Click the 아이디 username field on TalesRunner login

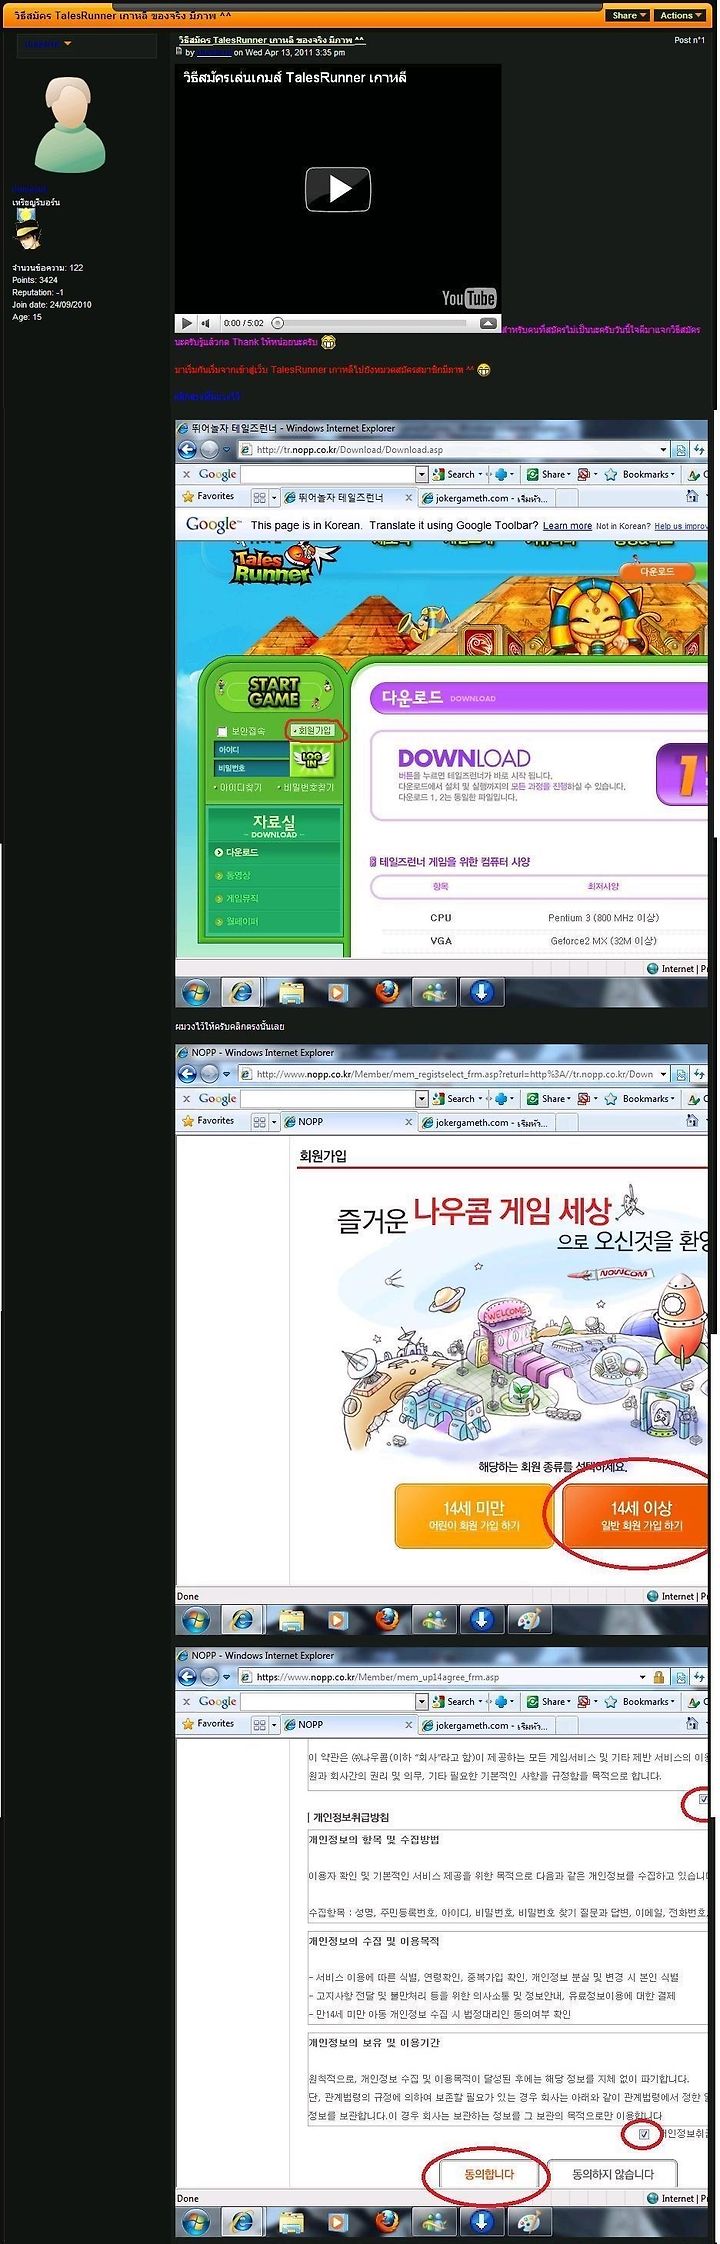(x=251, y=749)
